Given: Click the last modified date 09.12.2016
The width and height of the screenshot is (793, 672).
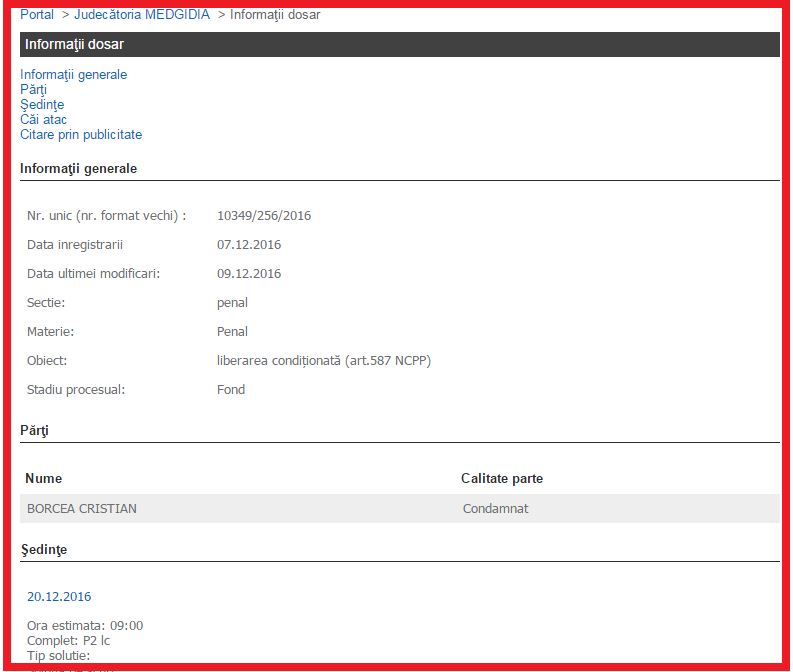Looking at the screenshot, I should (249, 274).
